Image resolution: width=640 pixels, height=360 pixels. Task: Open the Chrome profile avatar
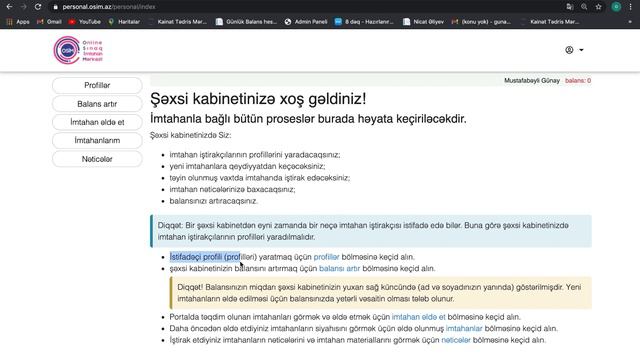click(x=616, y=7)
